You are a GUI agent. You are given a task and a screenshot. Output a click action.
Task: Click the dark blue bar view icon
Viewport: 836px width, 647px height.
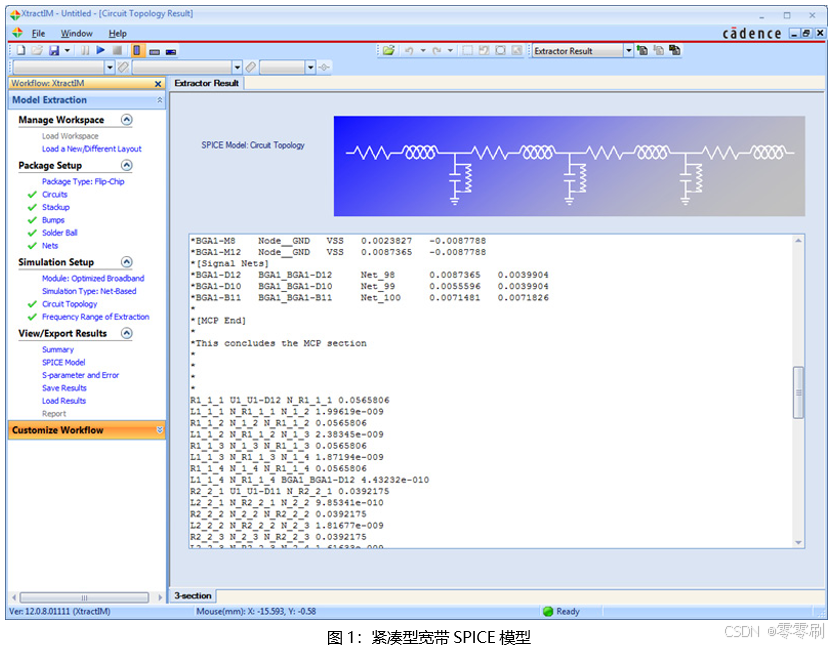coord(171,52)
